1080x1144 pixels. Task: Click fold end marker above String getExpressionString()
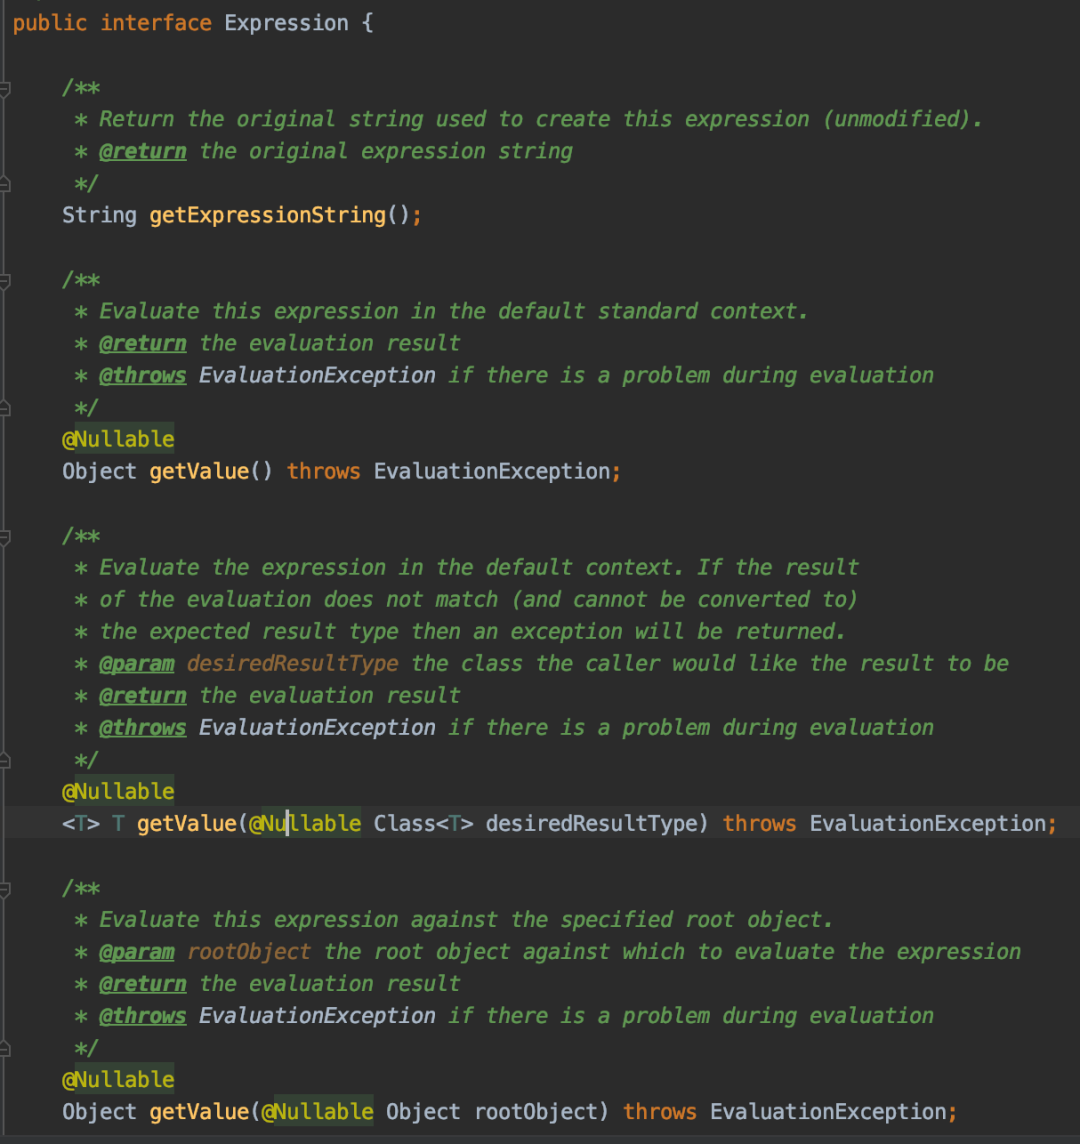tap(4, 185)
